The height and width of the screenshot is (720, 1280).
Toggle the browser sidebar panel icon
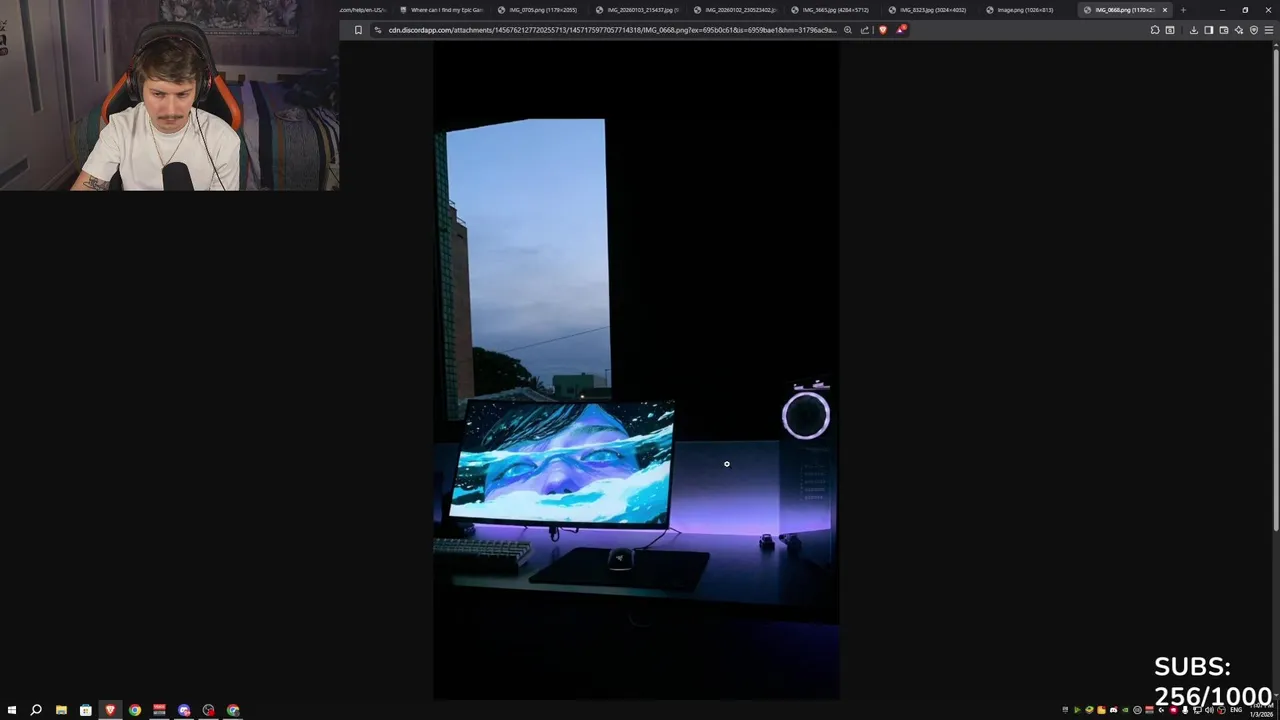click(1209, 30)
